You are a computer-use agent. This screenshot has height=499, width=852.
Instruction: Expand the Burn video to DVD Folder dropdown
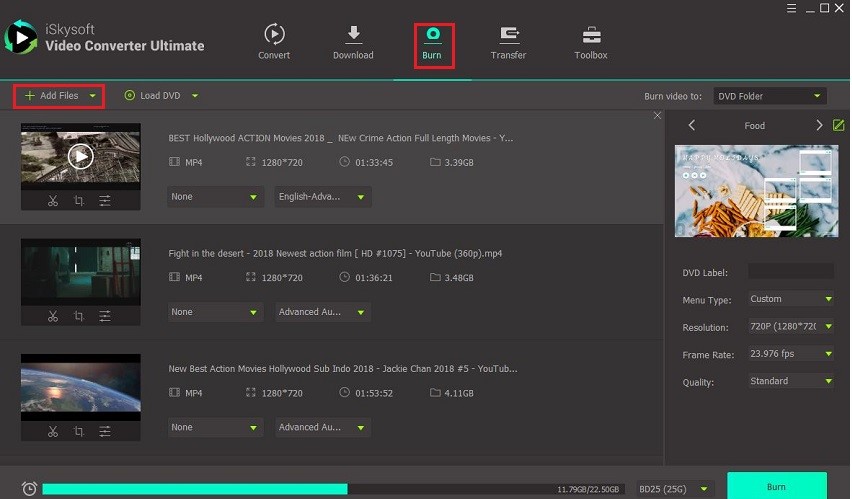point(770,96)
